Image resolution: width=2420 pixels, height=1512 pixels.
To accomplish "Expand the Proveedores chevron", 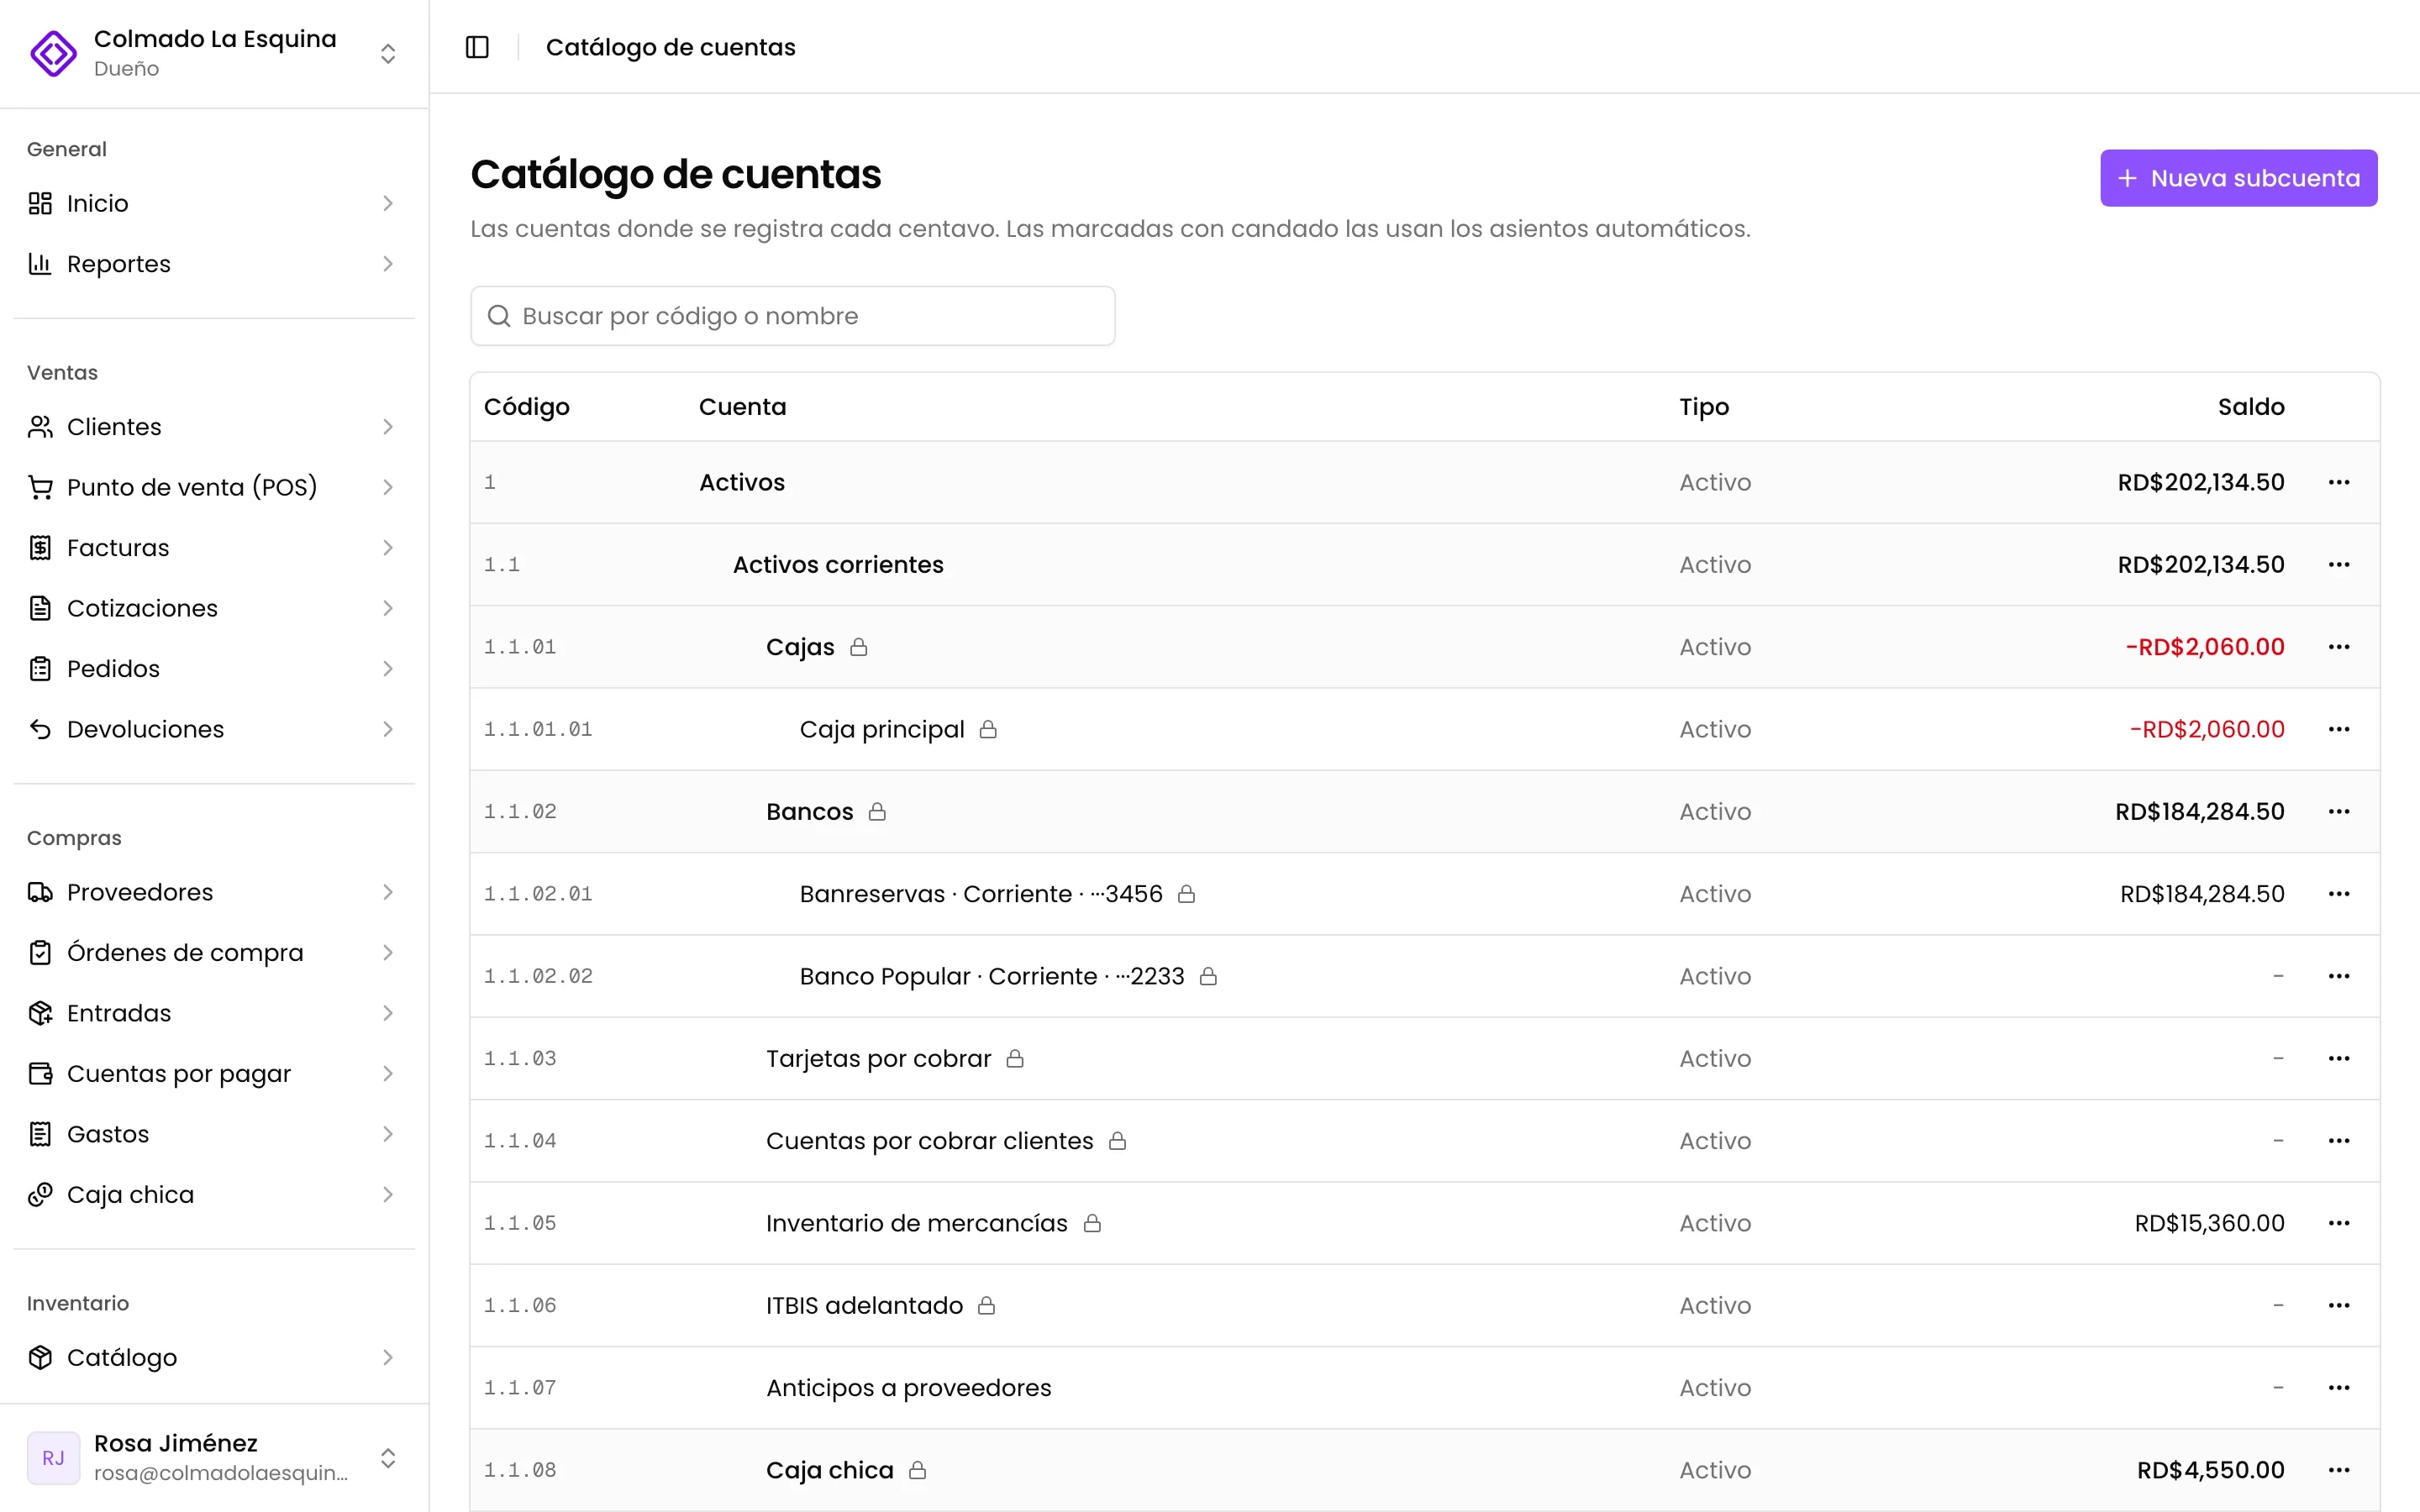I will tap(388, 892).
